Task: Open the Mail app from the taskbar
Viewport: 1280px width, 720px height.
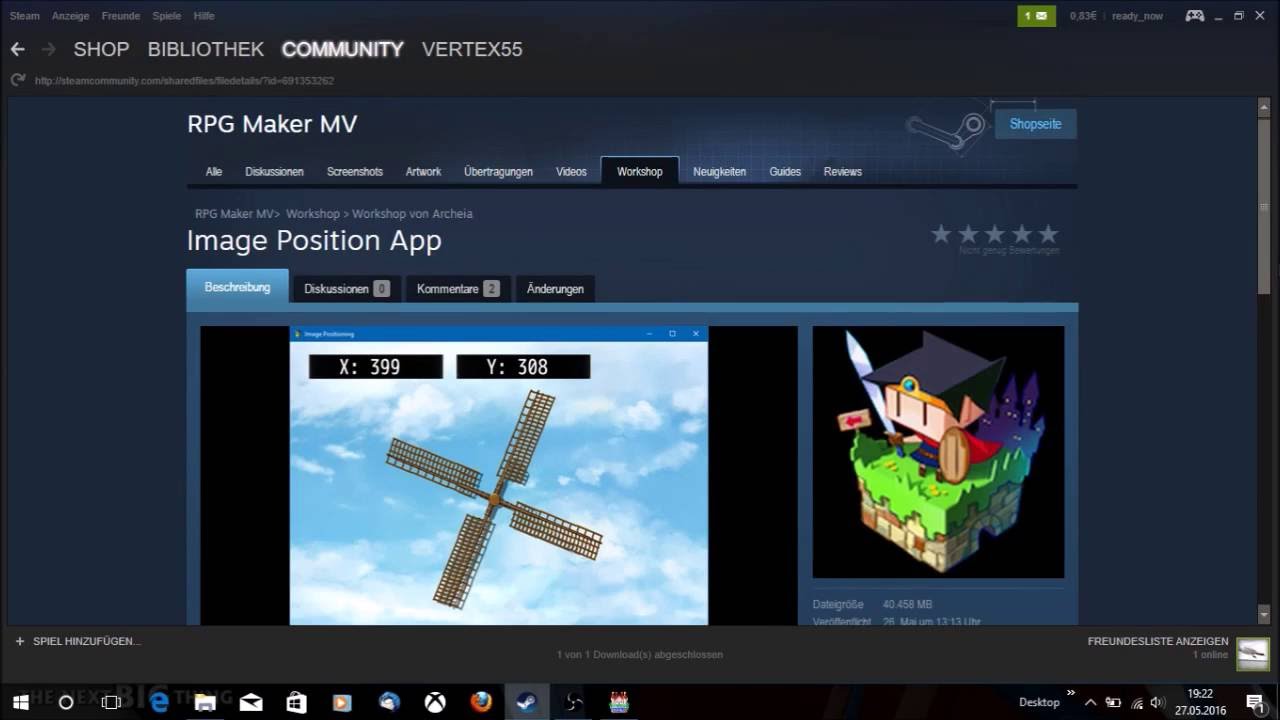Action: click(x=251, y=702)
